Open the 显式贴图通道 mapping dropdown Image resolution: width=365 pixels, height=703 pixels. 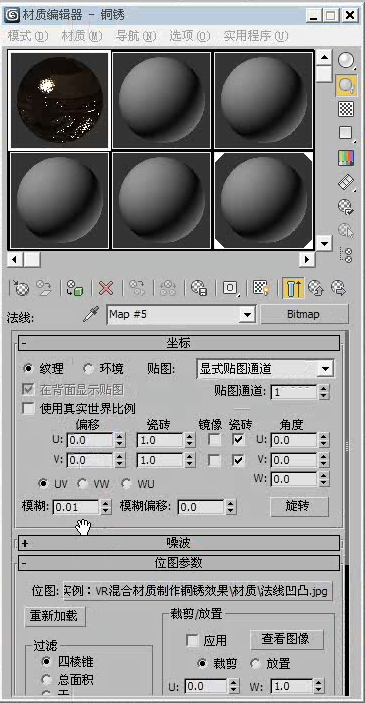[x=326, y=369]
